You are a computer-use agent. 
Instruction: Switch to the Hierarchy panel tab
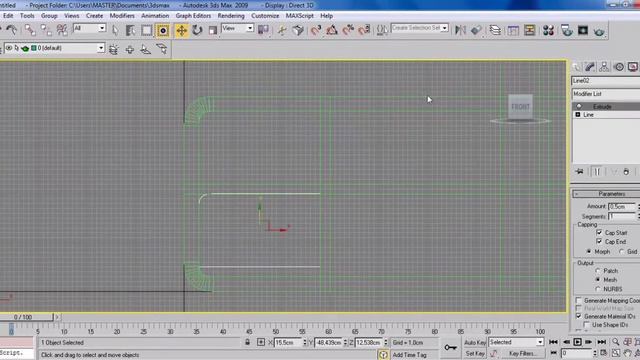(x=604, y=67)
